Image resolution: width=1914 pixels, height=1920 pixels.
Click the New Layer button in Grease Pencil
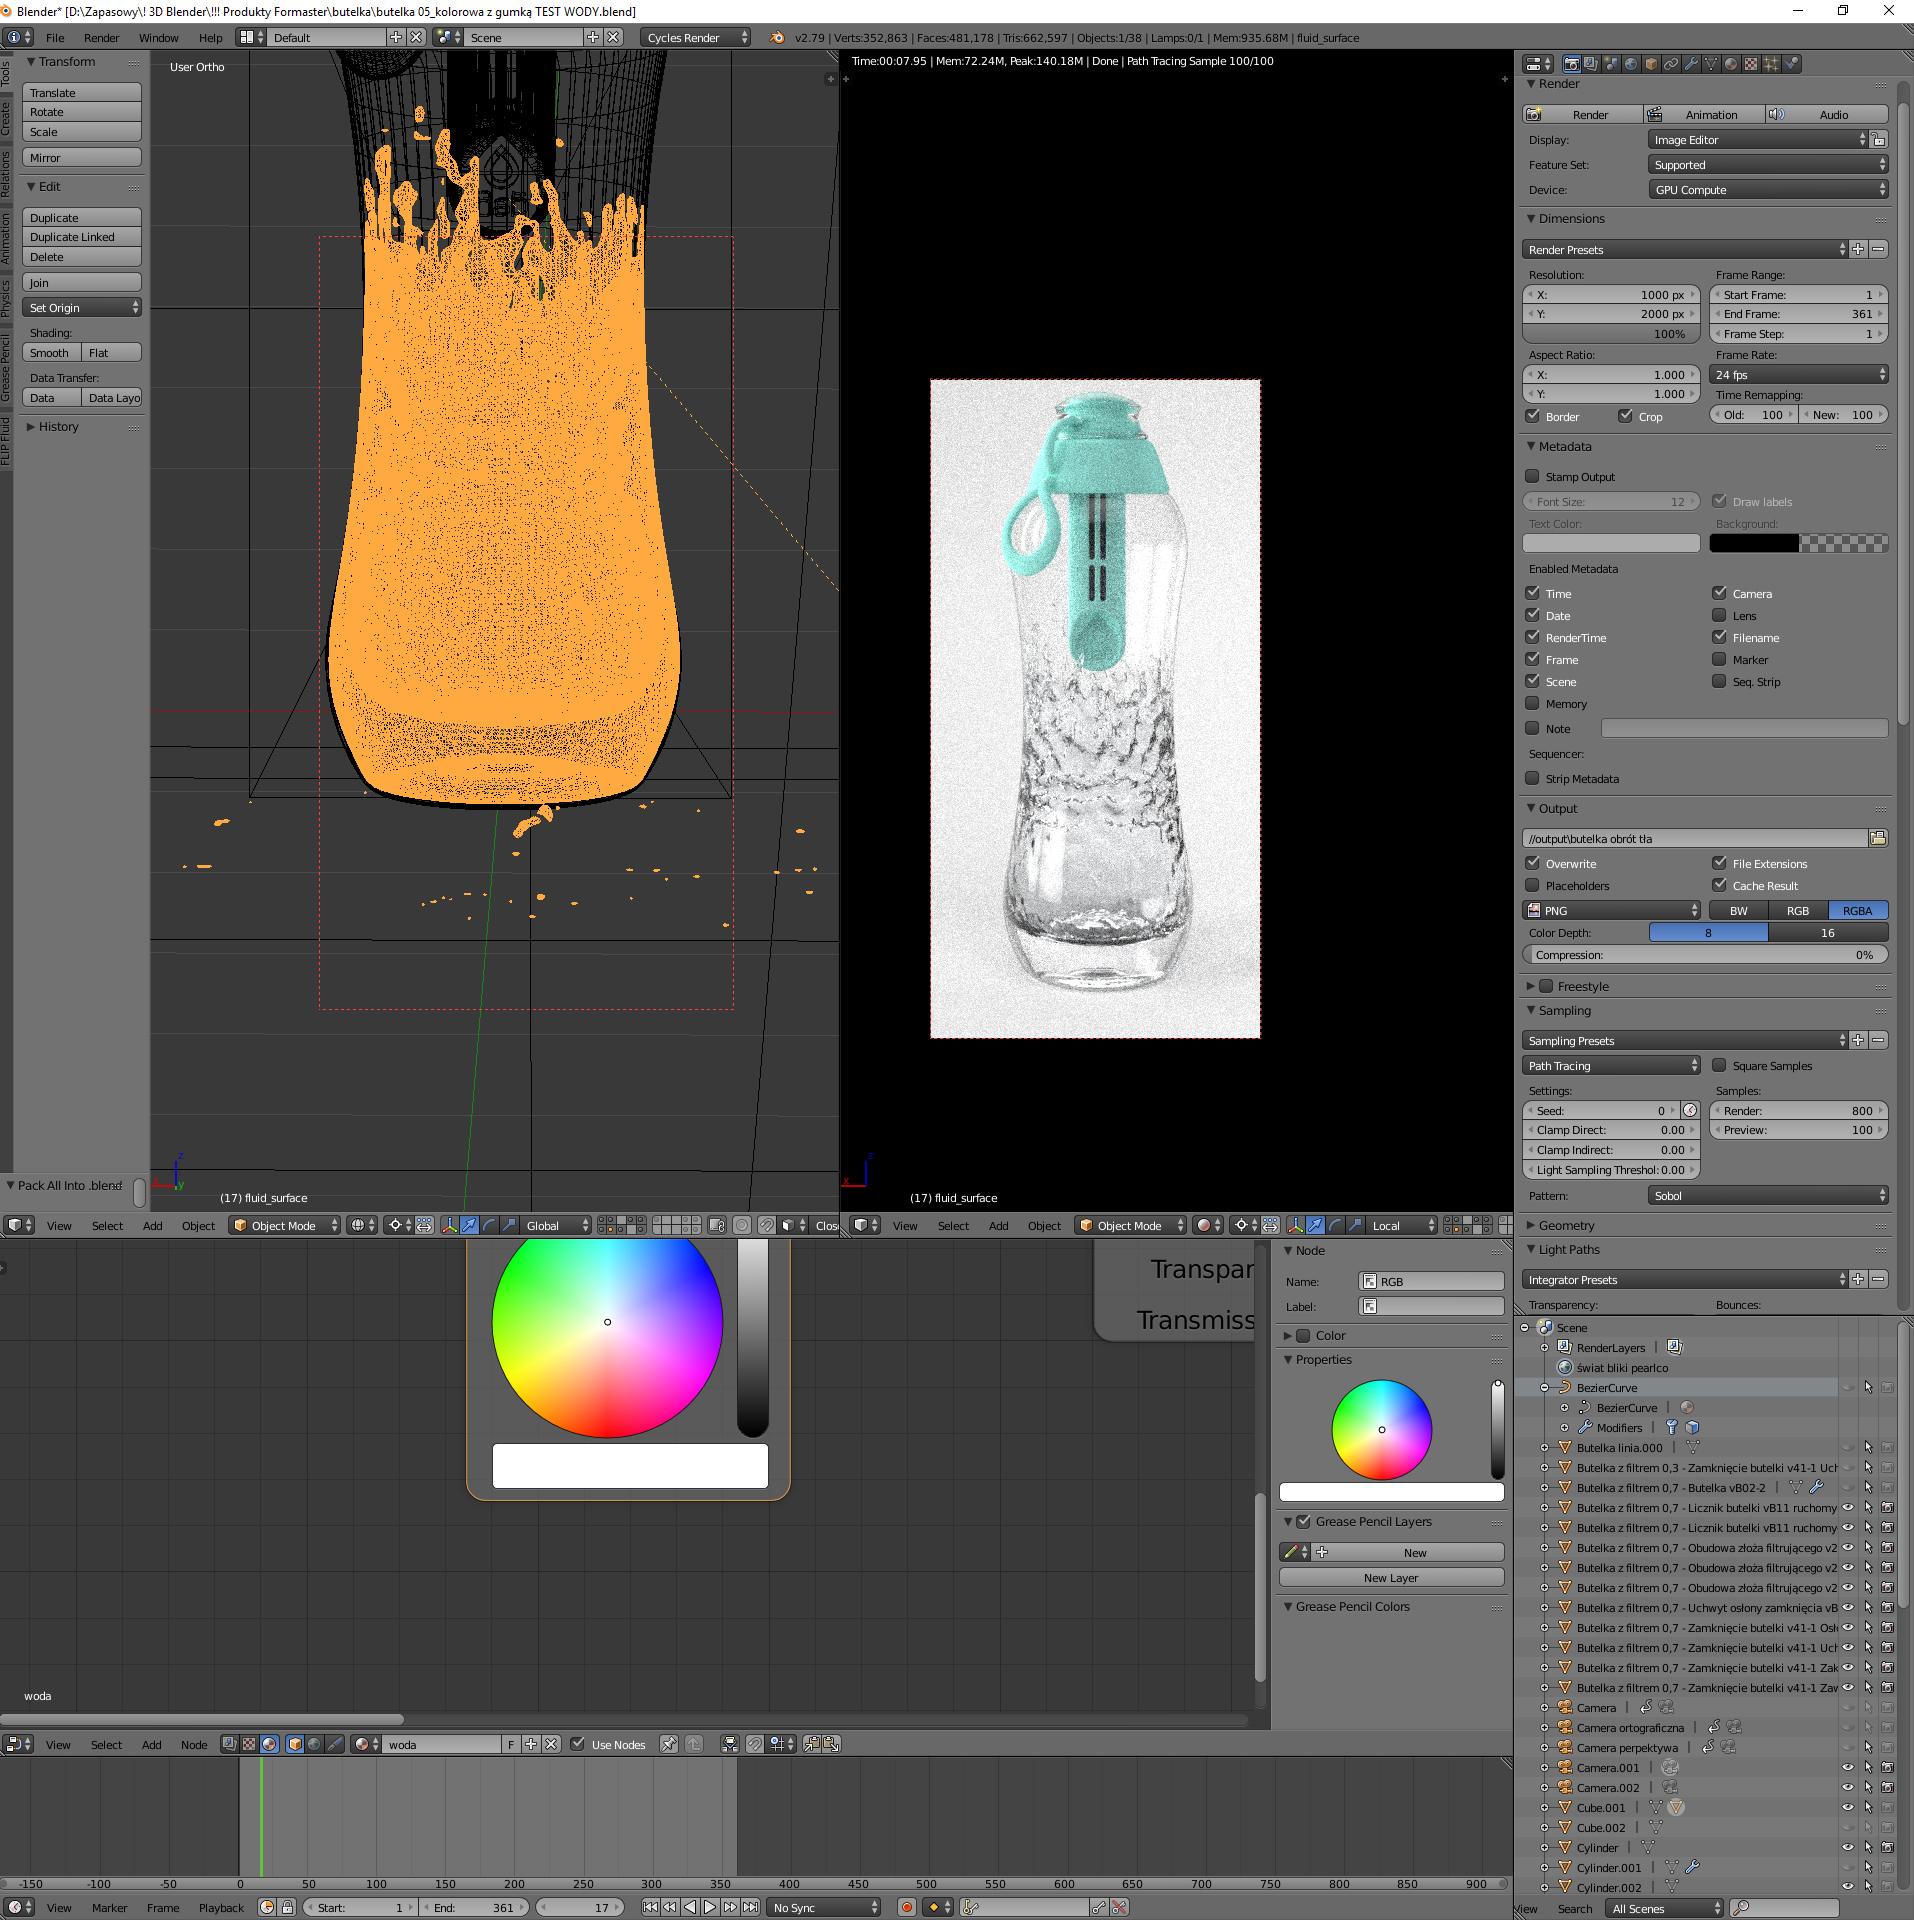tap(1391, 1577)
